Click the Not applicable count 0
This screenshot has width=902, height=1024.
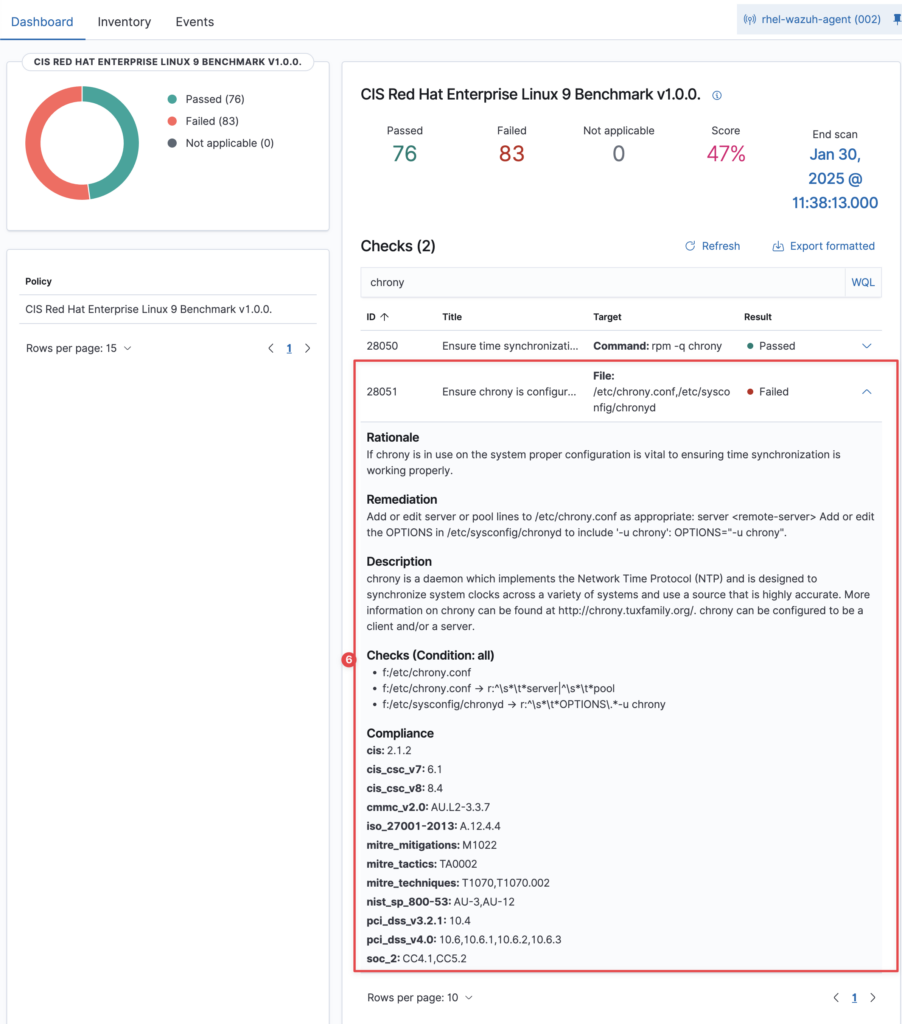tap(619, 153)
